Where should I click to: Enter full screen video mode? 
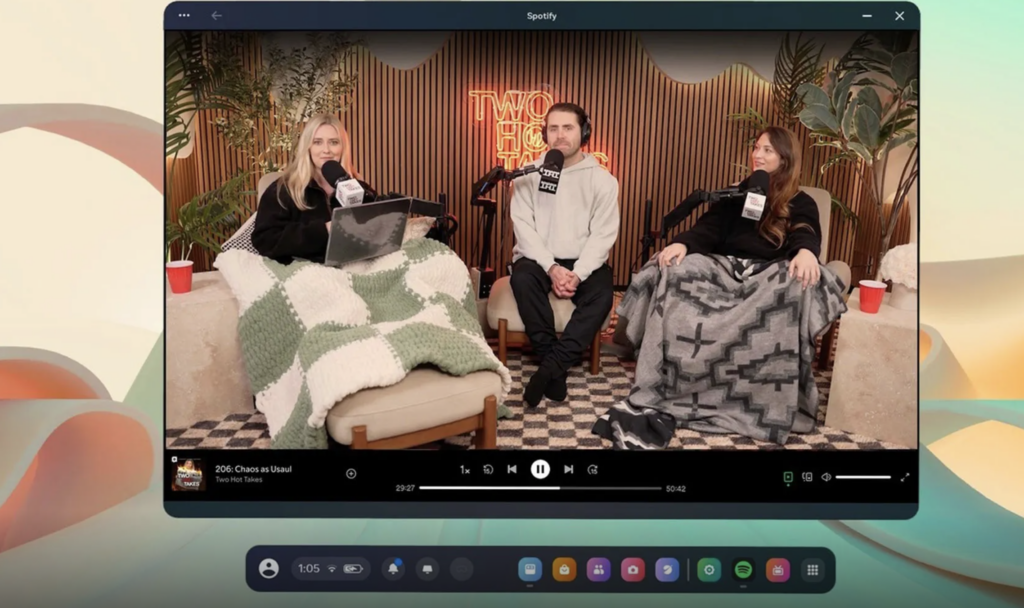[x=905, y=477]
